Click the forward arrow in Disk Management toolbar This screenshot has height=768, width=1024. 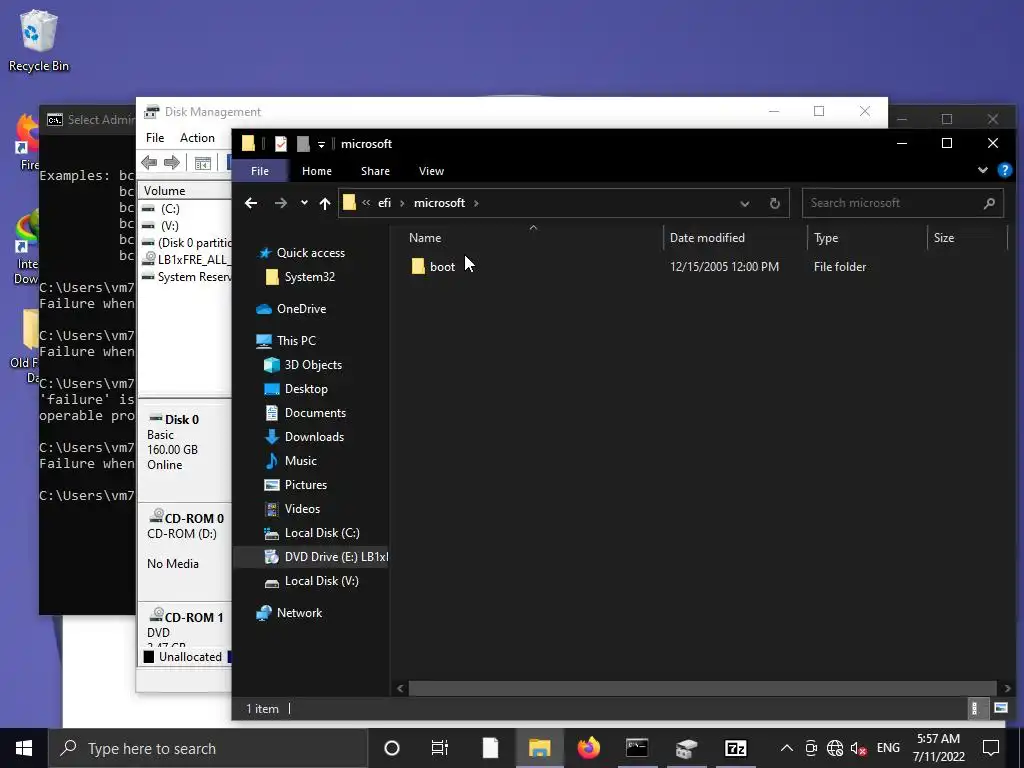click(172, 162)
